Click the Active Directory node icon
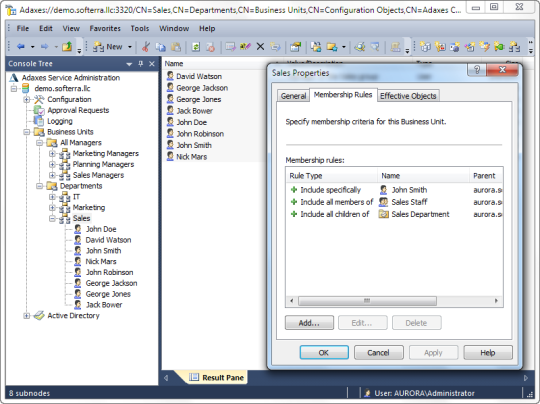 (x=39, y=315)
